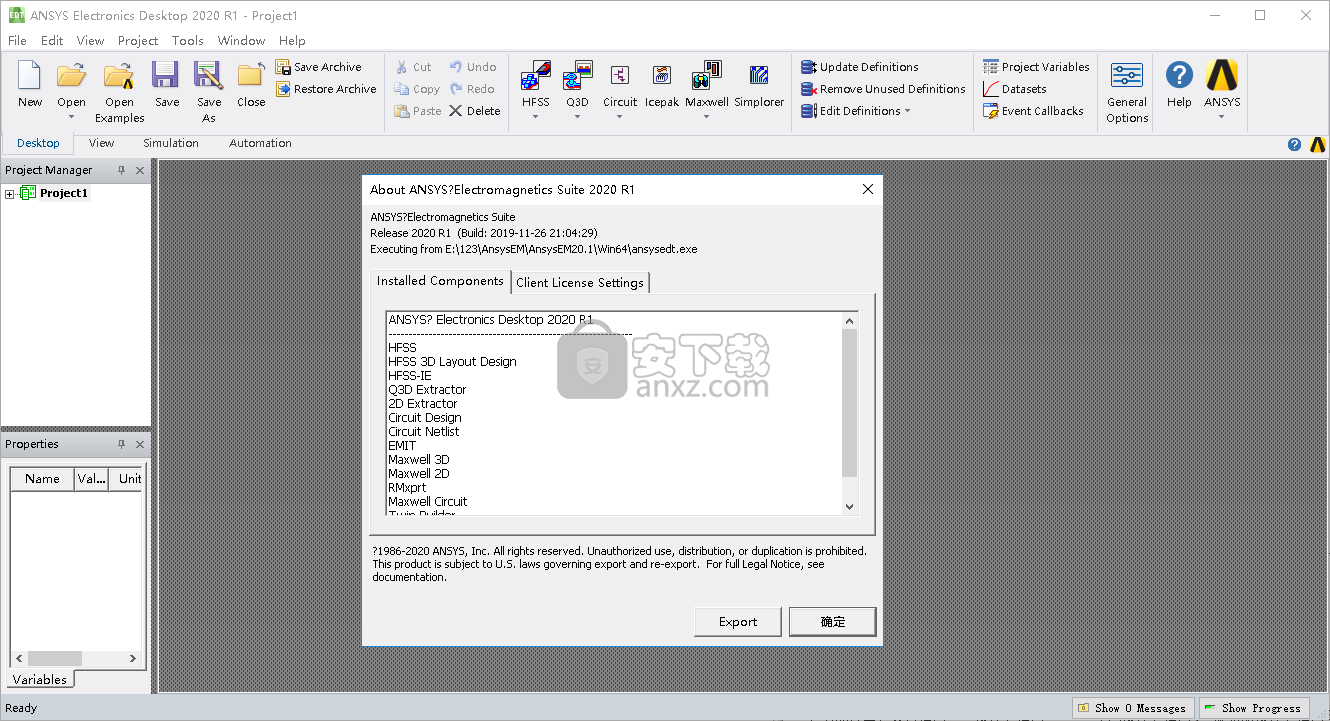Click the components list scroll-down arrow
Image resolution: width=1330 pixels, height=721 pixels.
point(850,507)
